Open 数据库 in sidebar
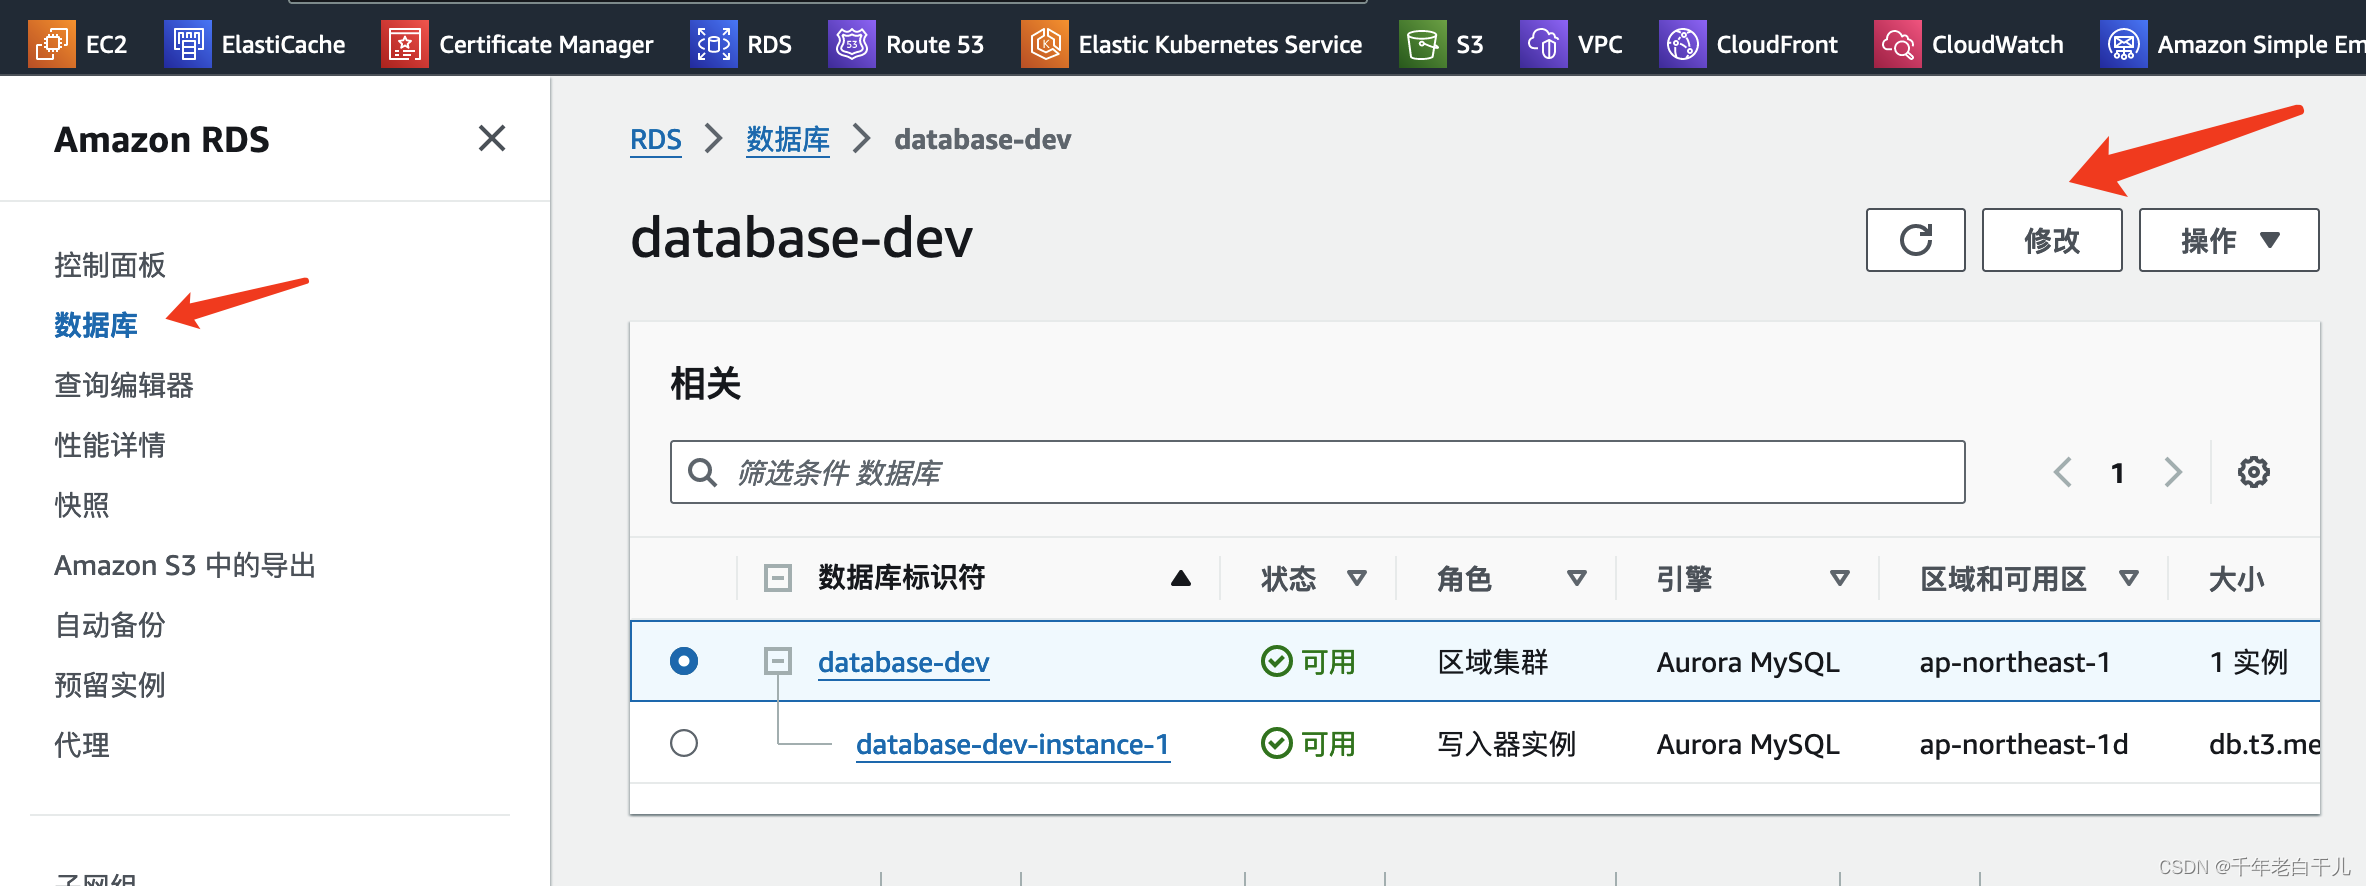Image resolution: width=2366 pixels, height=886 pixels. click(96, 325)
